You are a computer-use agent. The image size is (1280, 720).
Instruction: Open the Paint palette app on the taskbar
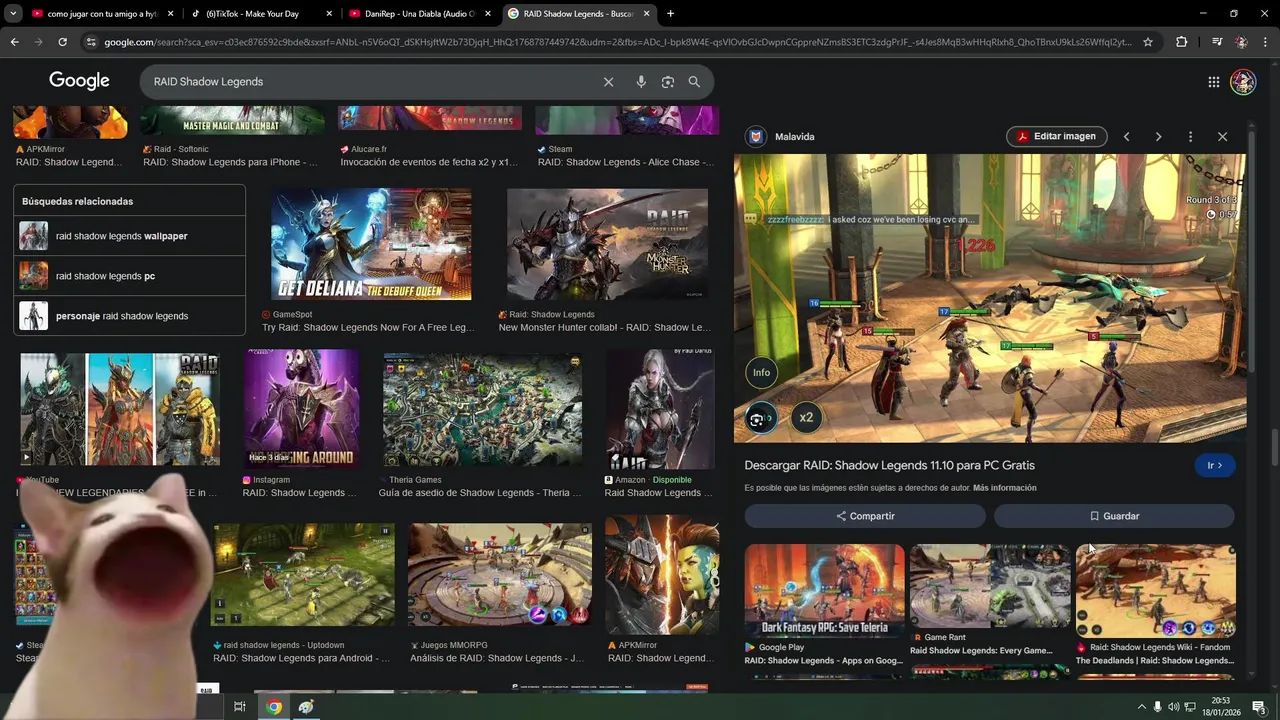point(306,707)
